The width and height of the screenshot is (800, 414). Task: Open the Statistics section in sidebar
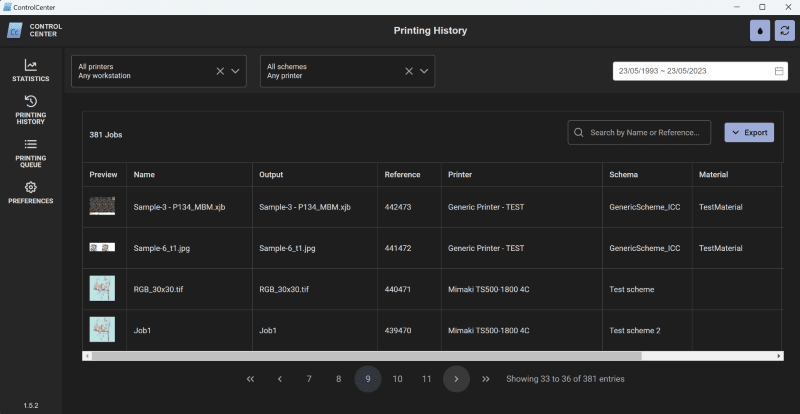(30, 70)
